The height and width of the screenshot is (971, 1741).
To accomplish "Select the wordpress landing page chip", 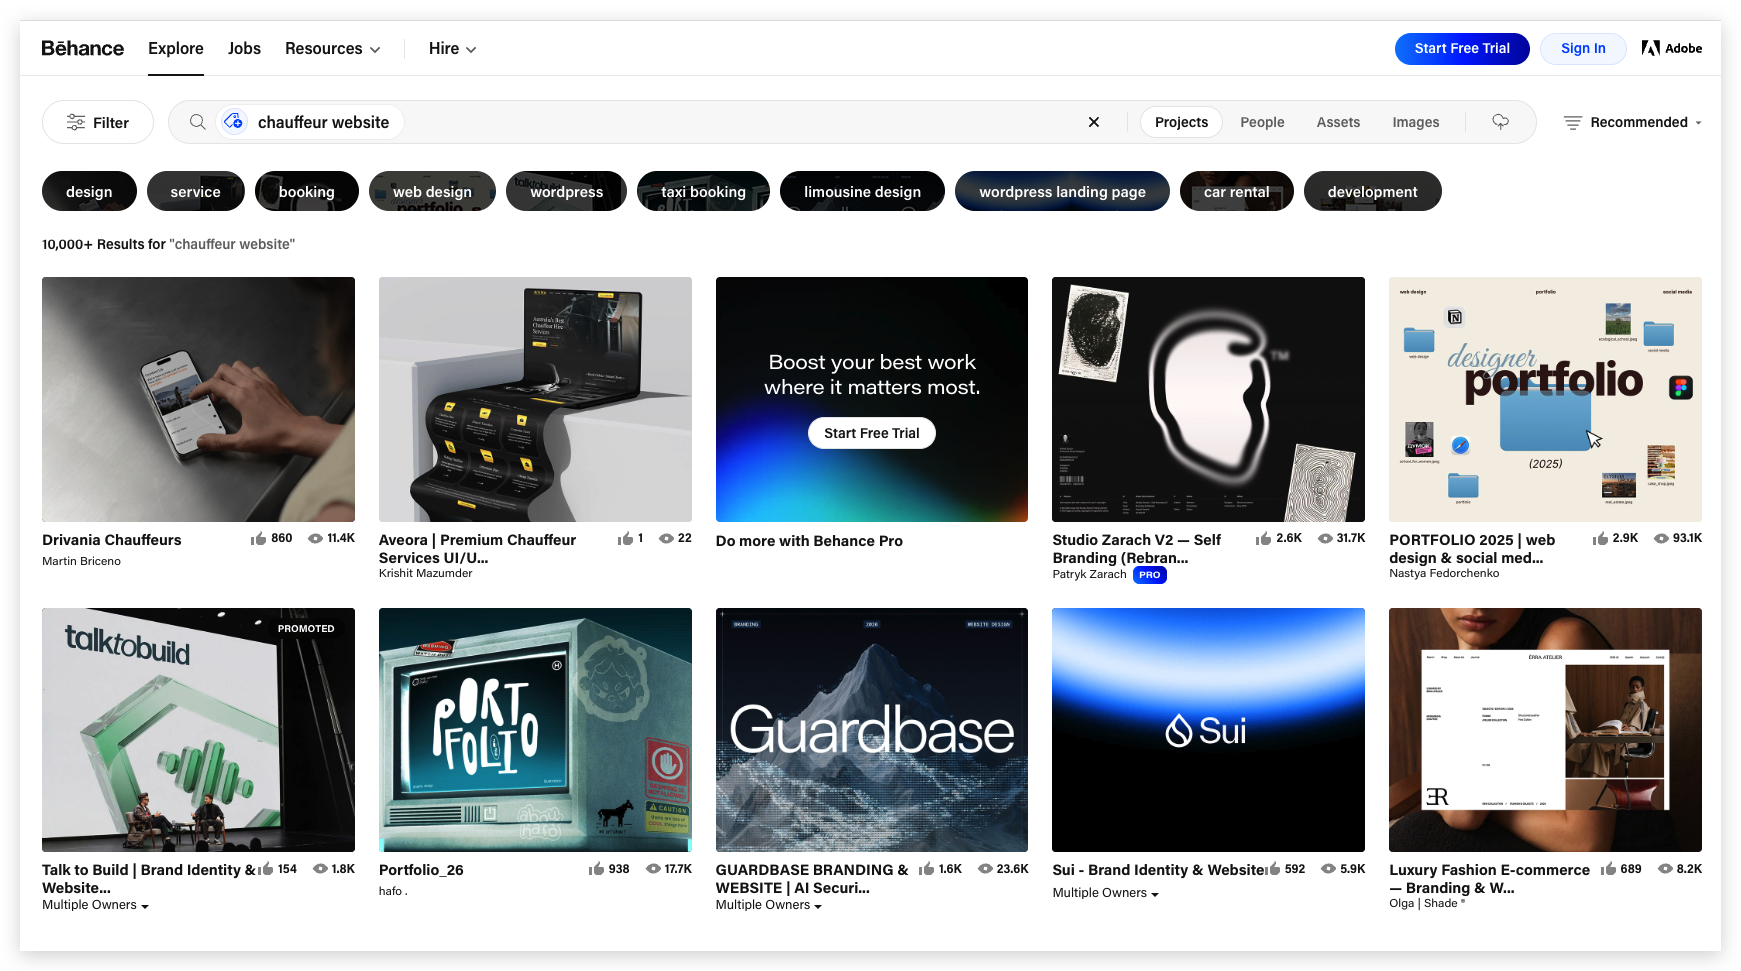I will point(1062,191).
